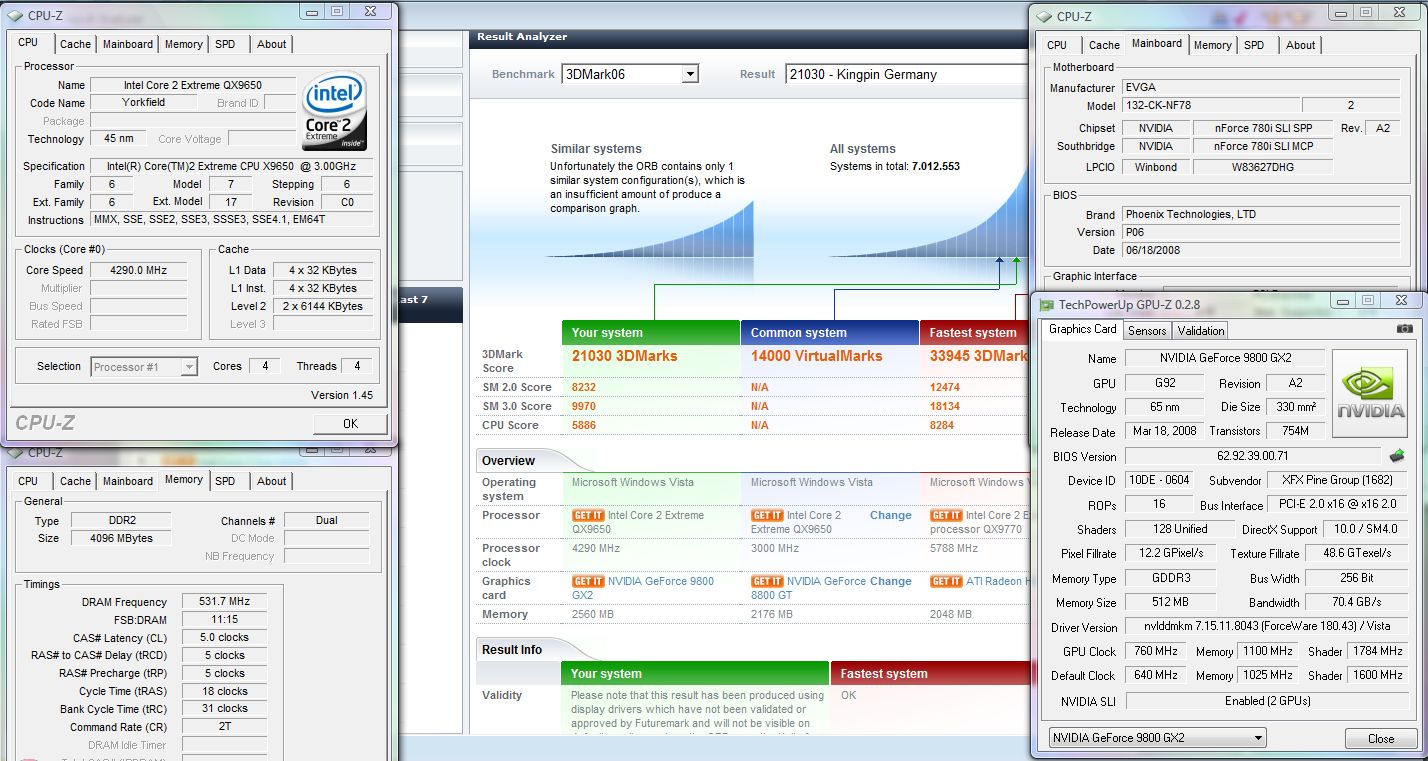This screenshot has width=1428, height=761.
Task: Click the Intel Core 2 Extreme QX9650 name field
Action: point(194,85)
